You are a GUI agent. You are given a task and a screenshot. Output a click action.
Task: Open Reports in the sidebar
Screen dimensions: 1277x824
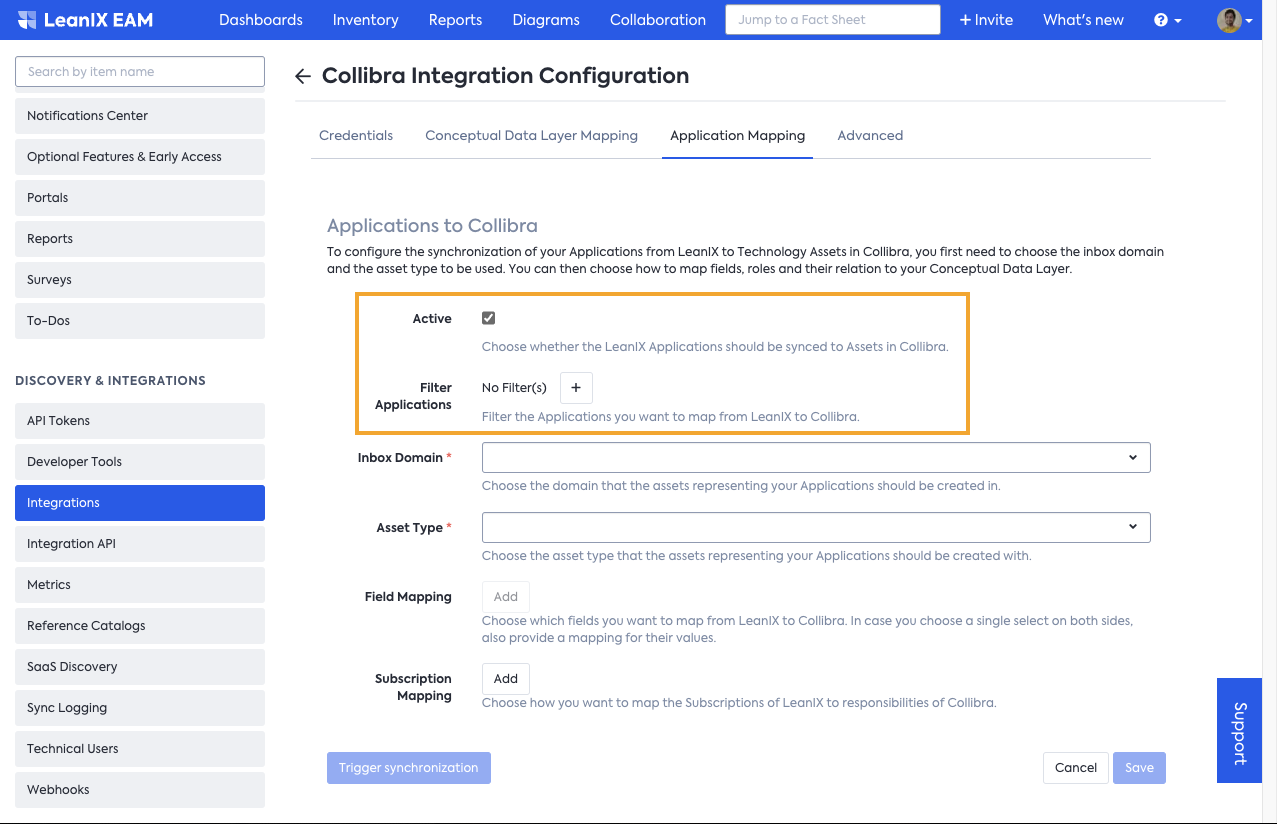140,239
